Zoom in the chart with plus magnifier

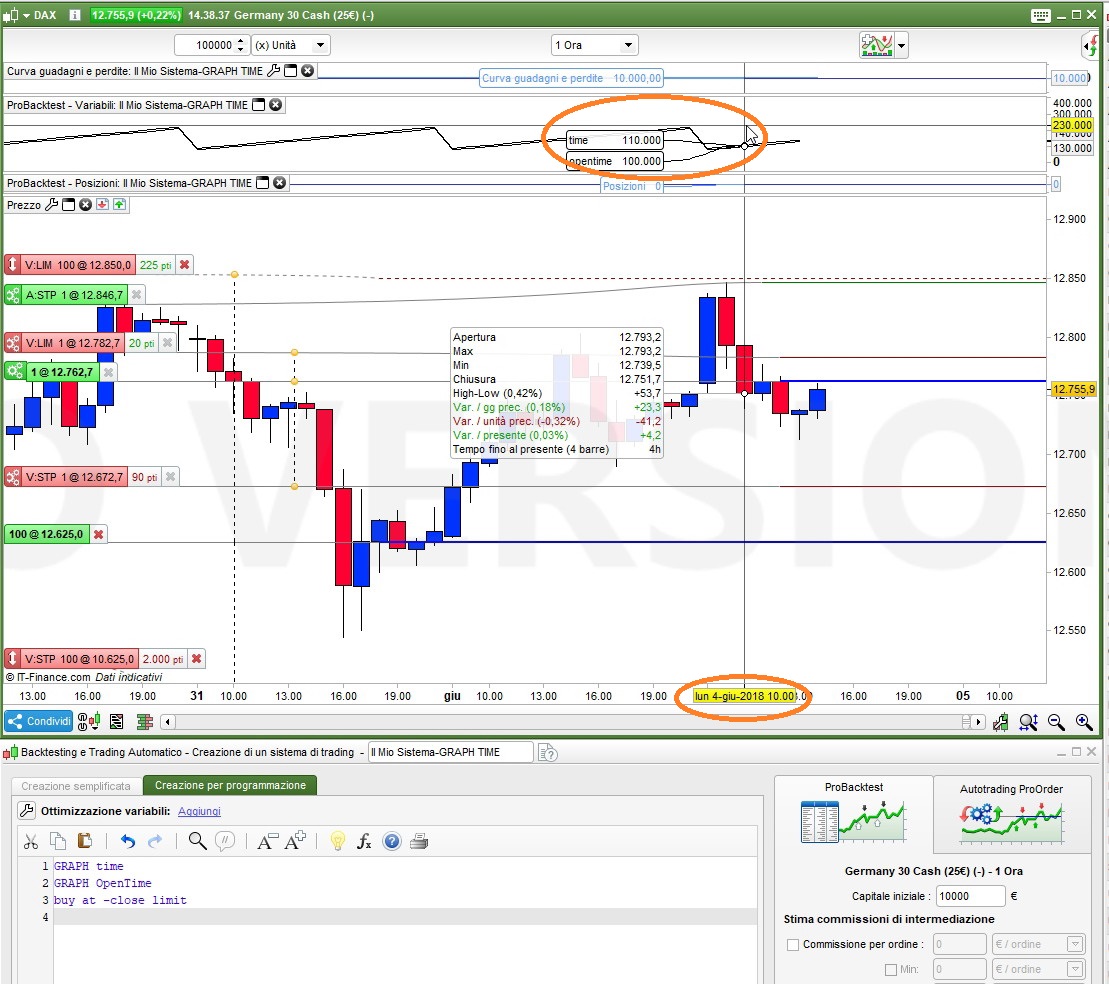click(x=1084, y=722)
